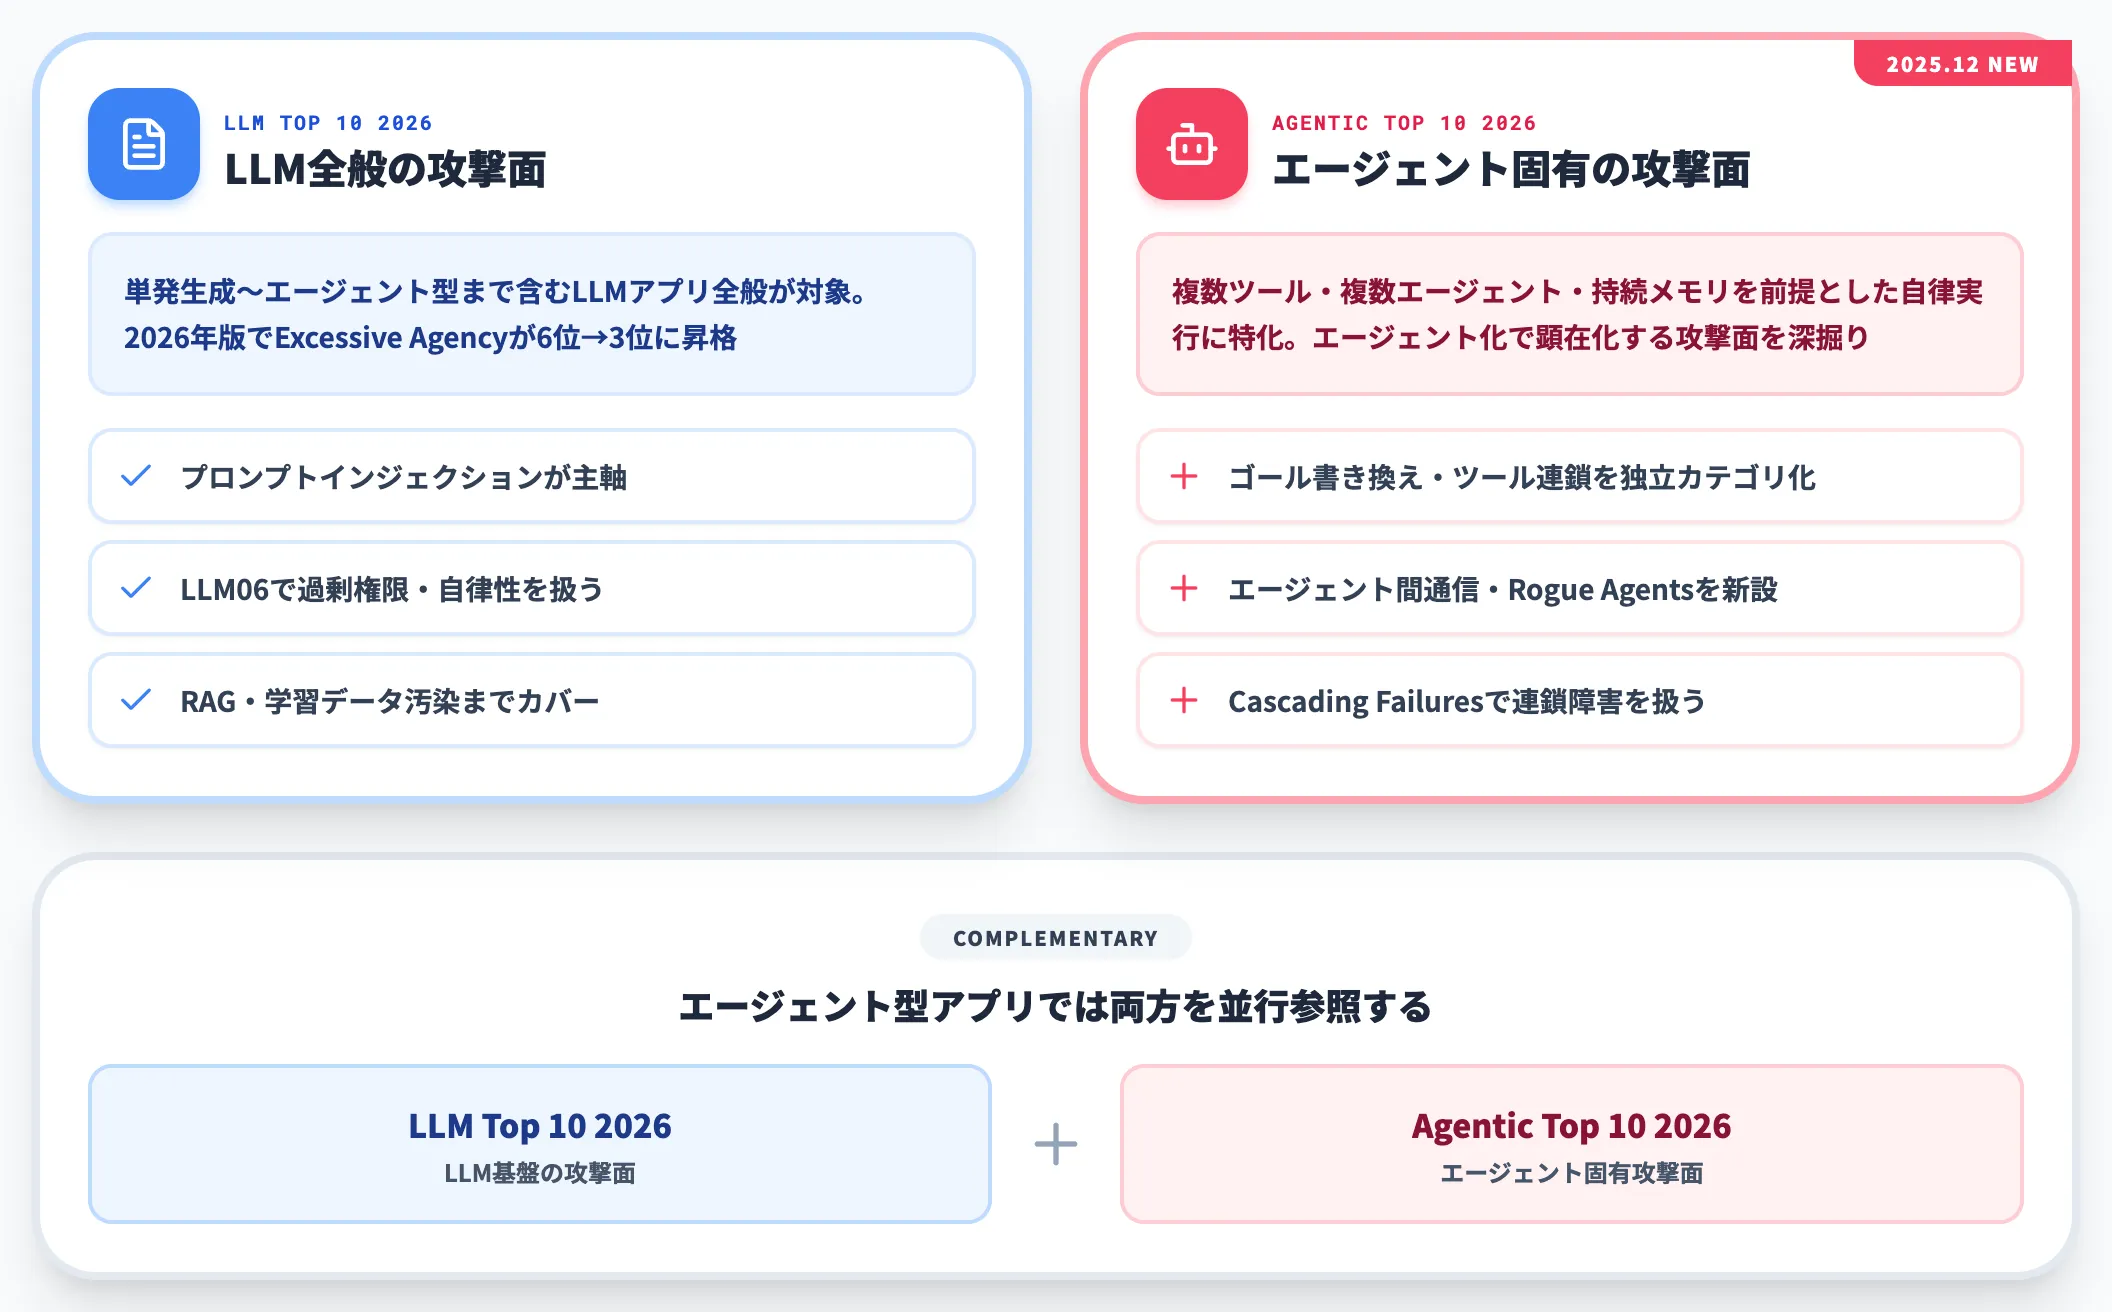This screenshot has height=1312, width=2112.
Task: Click the COMPLEMENTARY pill label
Action: pos(1056,938)
